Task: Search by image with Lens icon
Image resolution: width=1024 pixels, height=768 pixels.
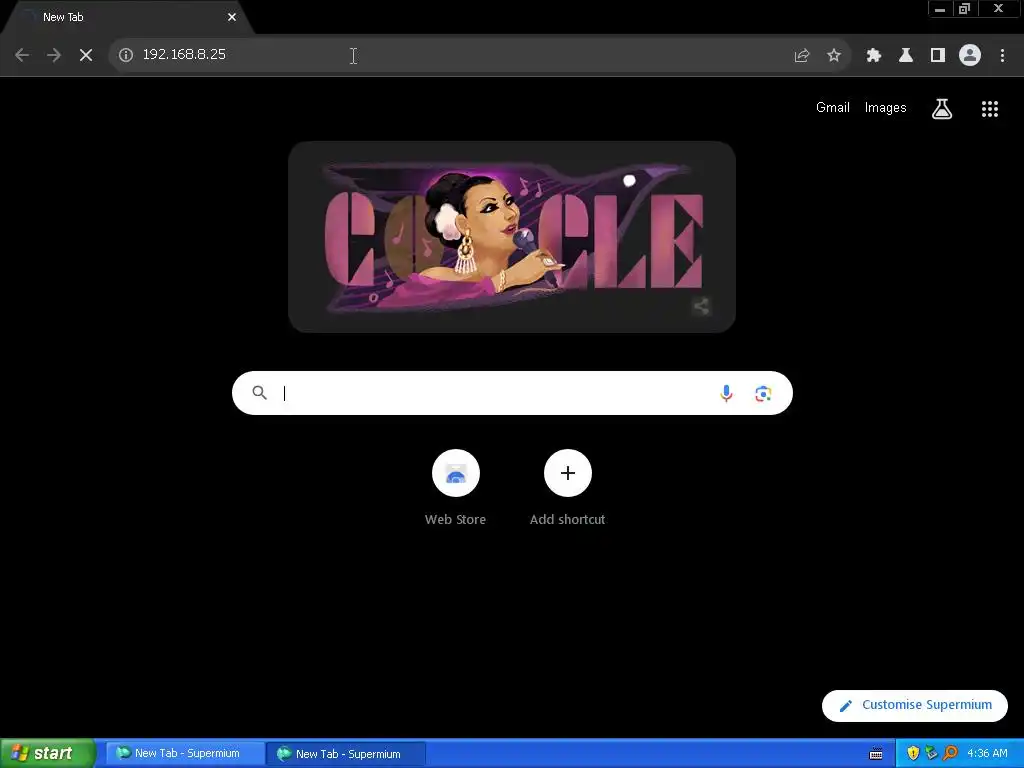Action: coord(763,394)
